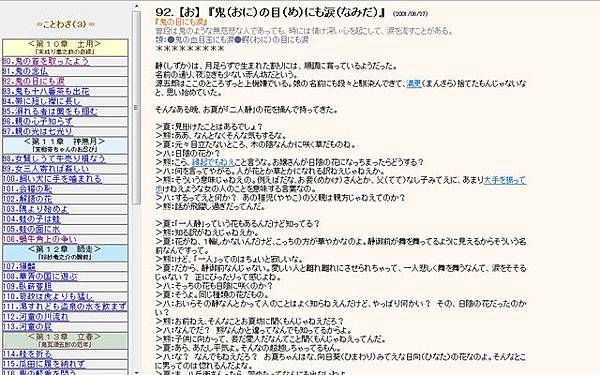The height and width of the screenshot is (375, 600).
Task: Click the 第13章 立春 chapter header
Action: (x=65, y=340)
